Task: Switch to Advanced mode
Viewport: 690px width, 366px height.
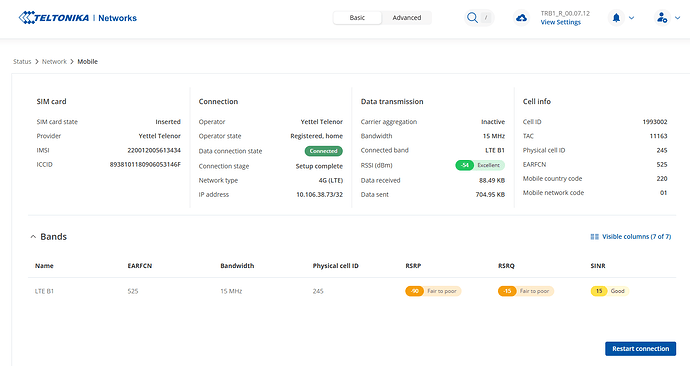Action: coord(407,18)
